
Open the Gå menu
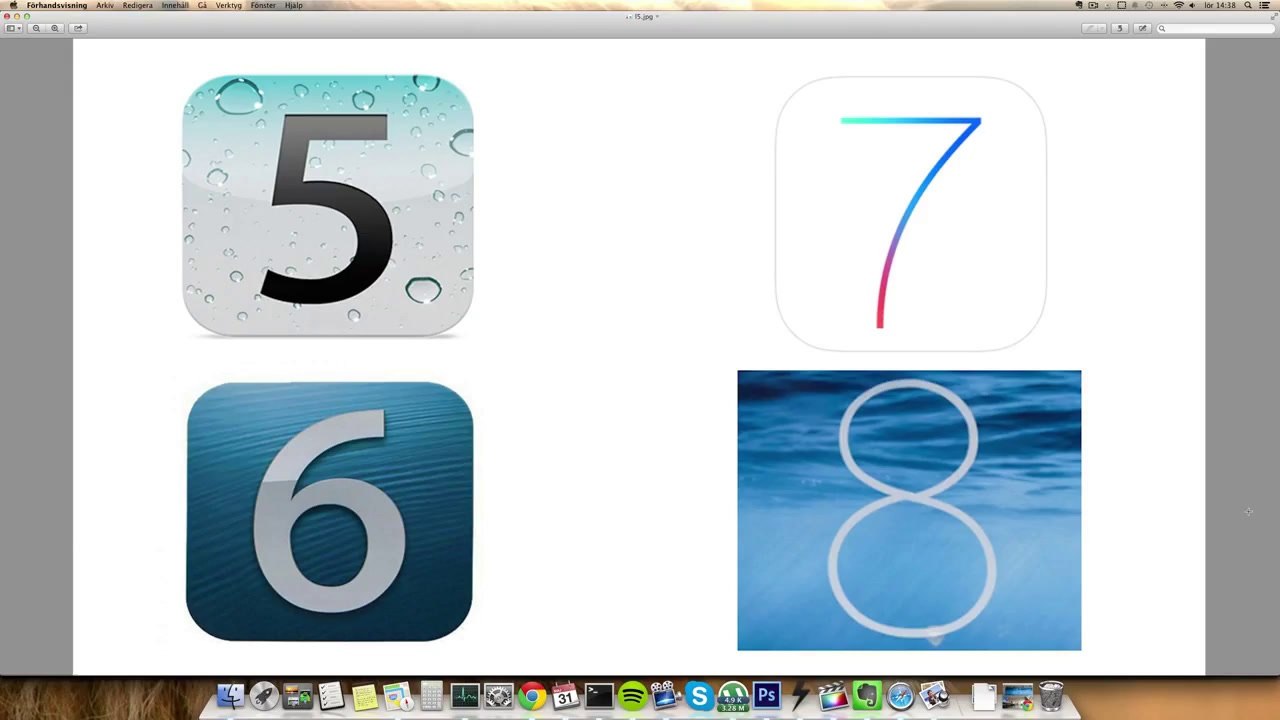click(x=202, y=5)
